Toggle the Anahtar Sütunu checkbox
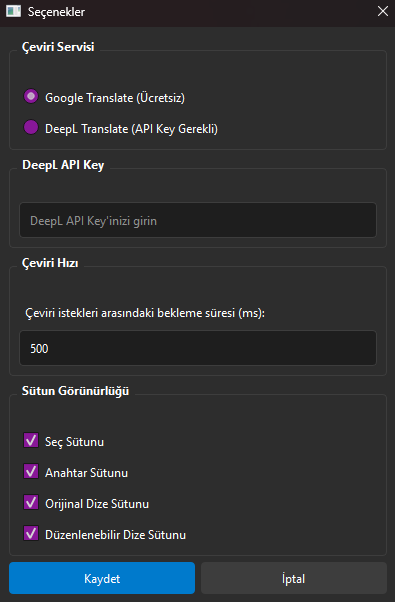The height and width of the screenshot is (602, 395). [x=31, y=471]
